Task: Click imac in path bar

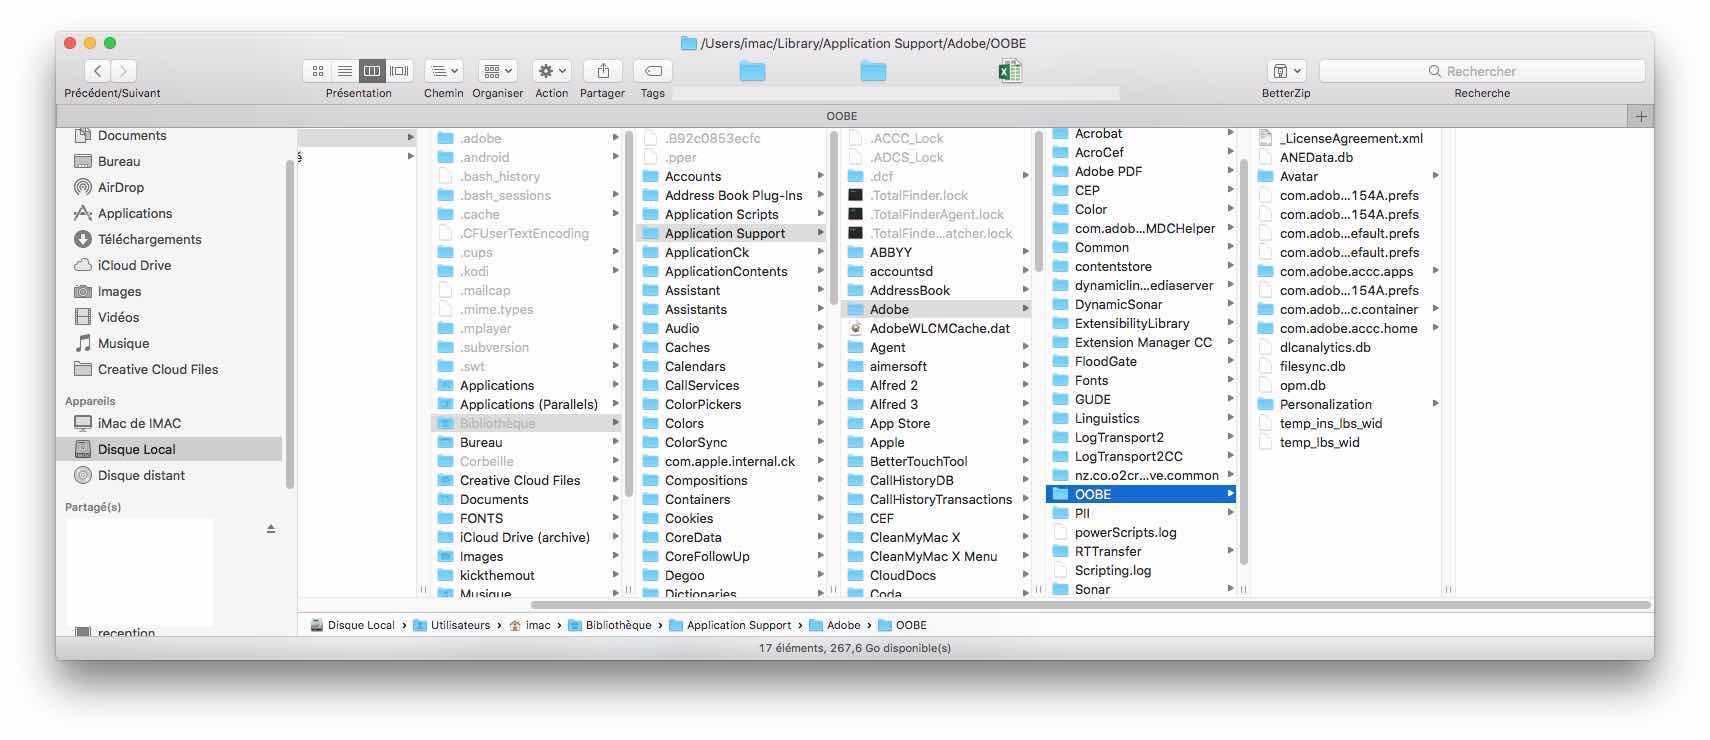Action: point(529,625)
